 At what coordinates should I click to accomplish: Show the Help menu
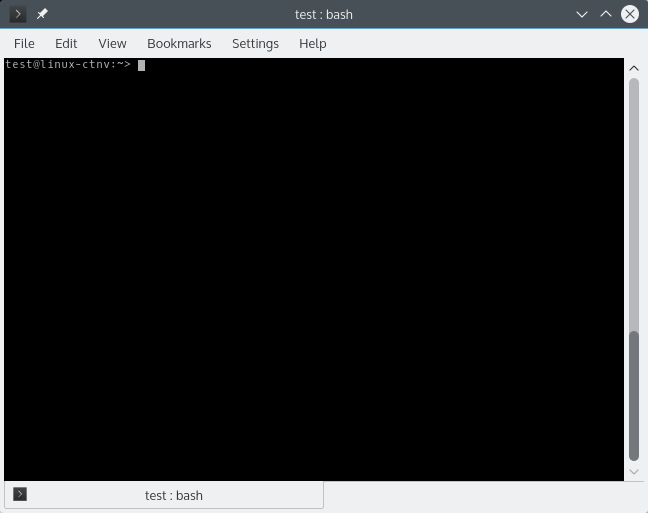(313, 43)
